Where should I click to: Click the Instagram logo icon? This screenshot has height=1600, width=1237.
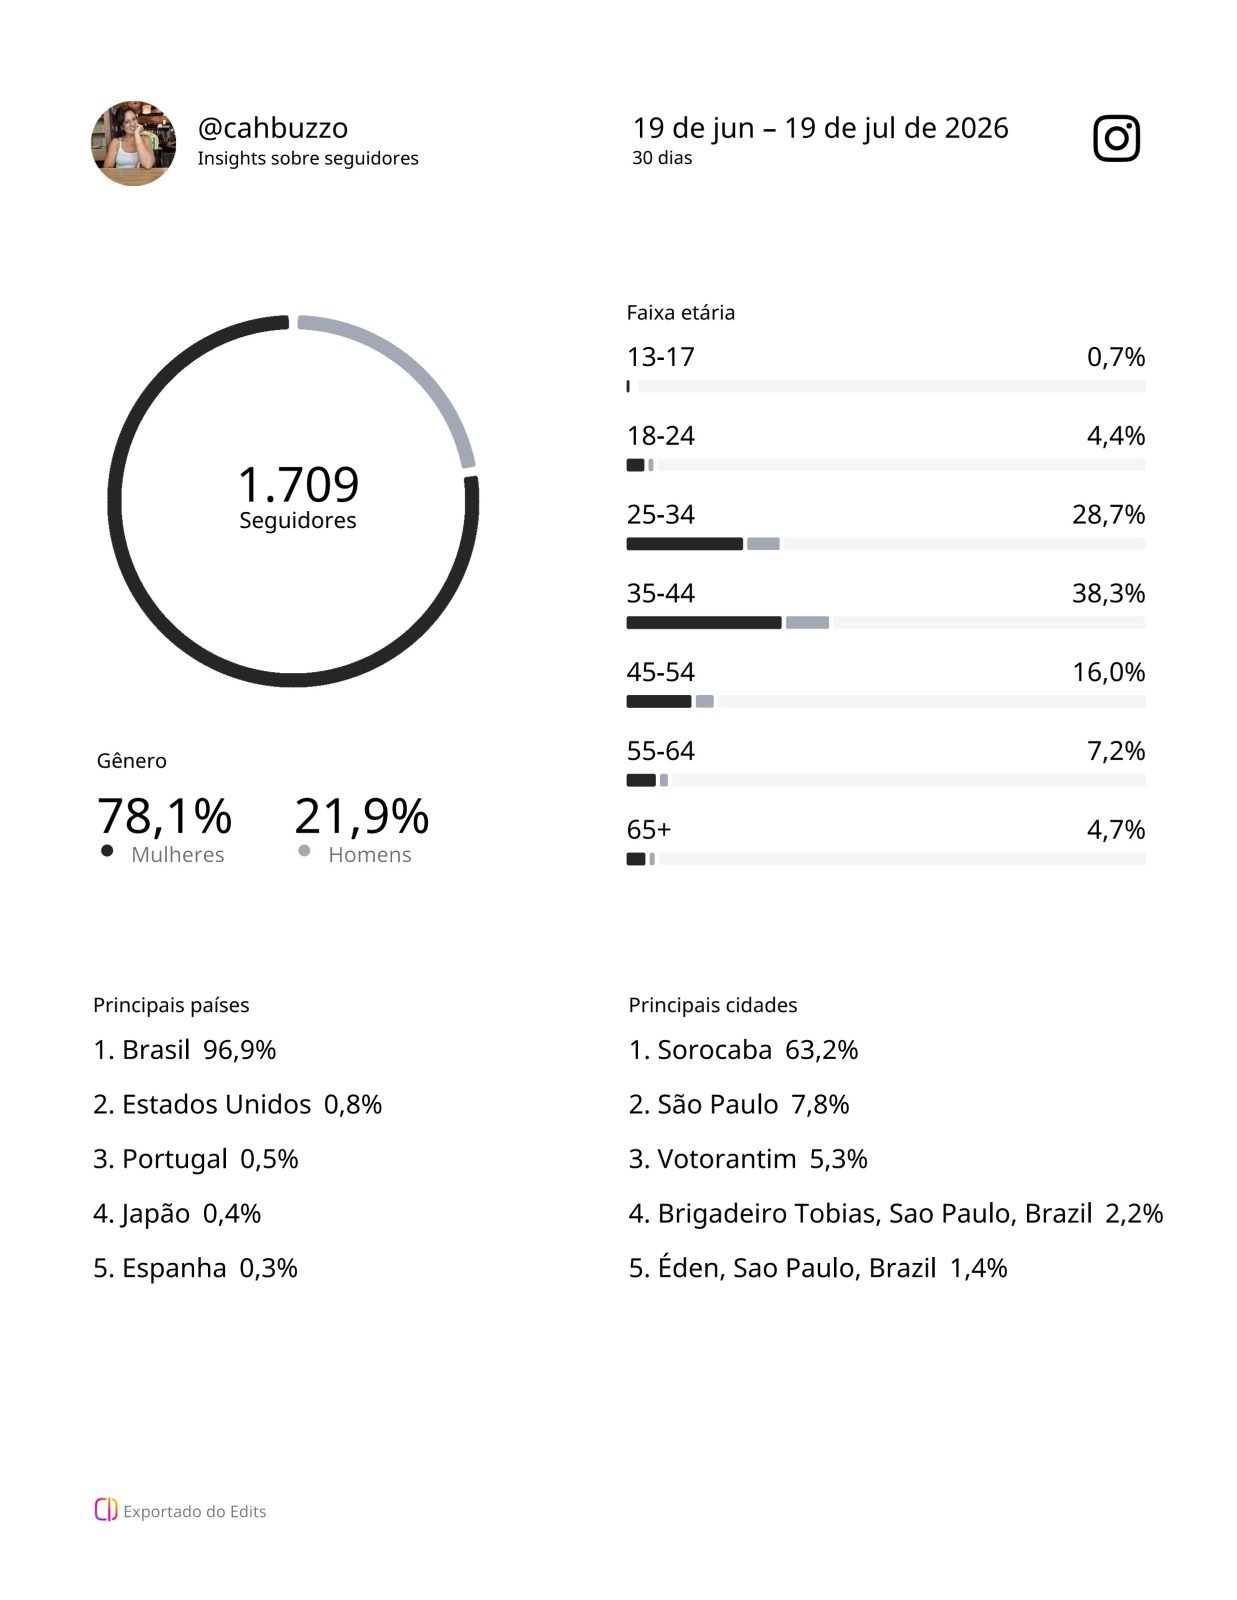point(1116,138)
